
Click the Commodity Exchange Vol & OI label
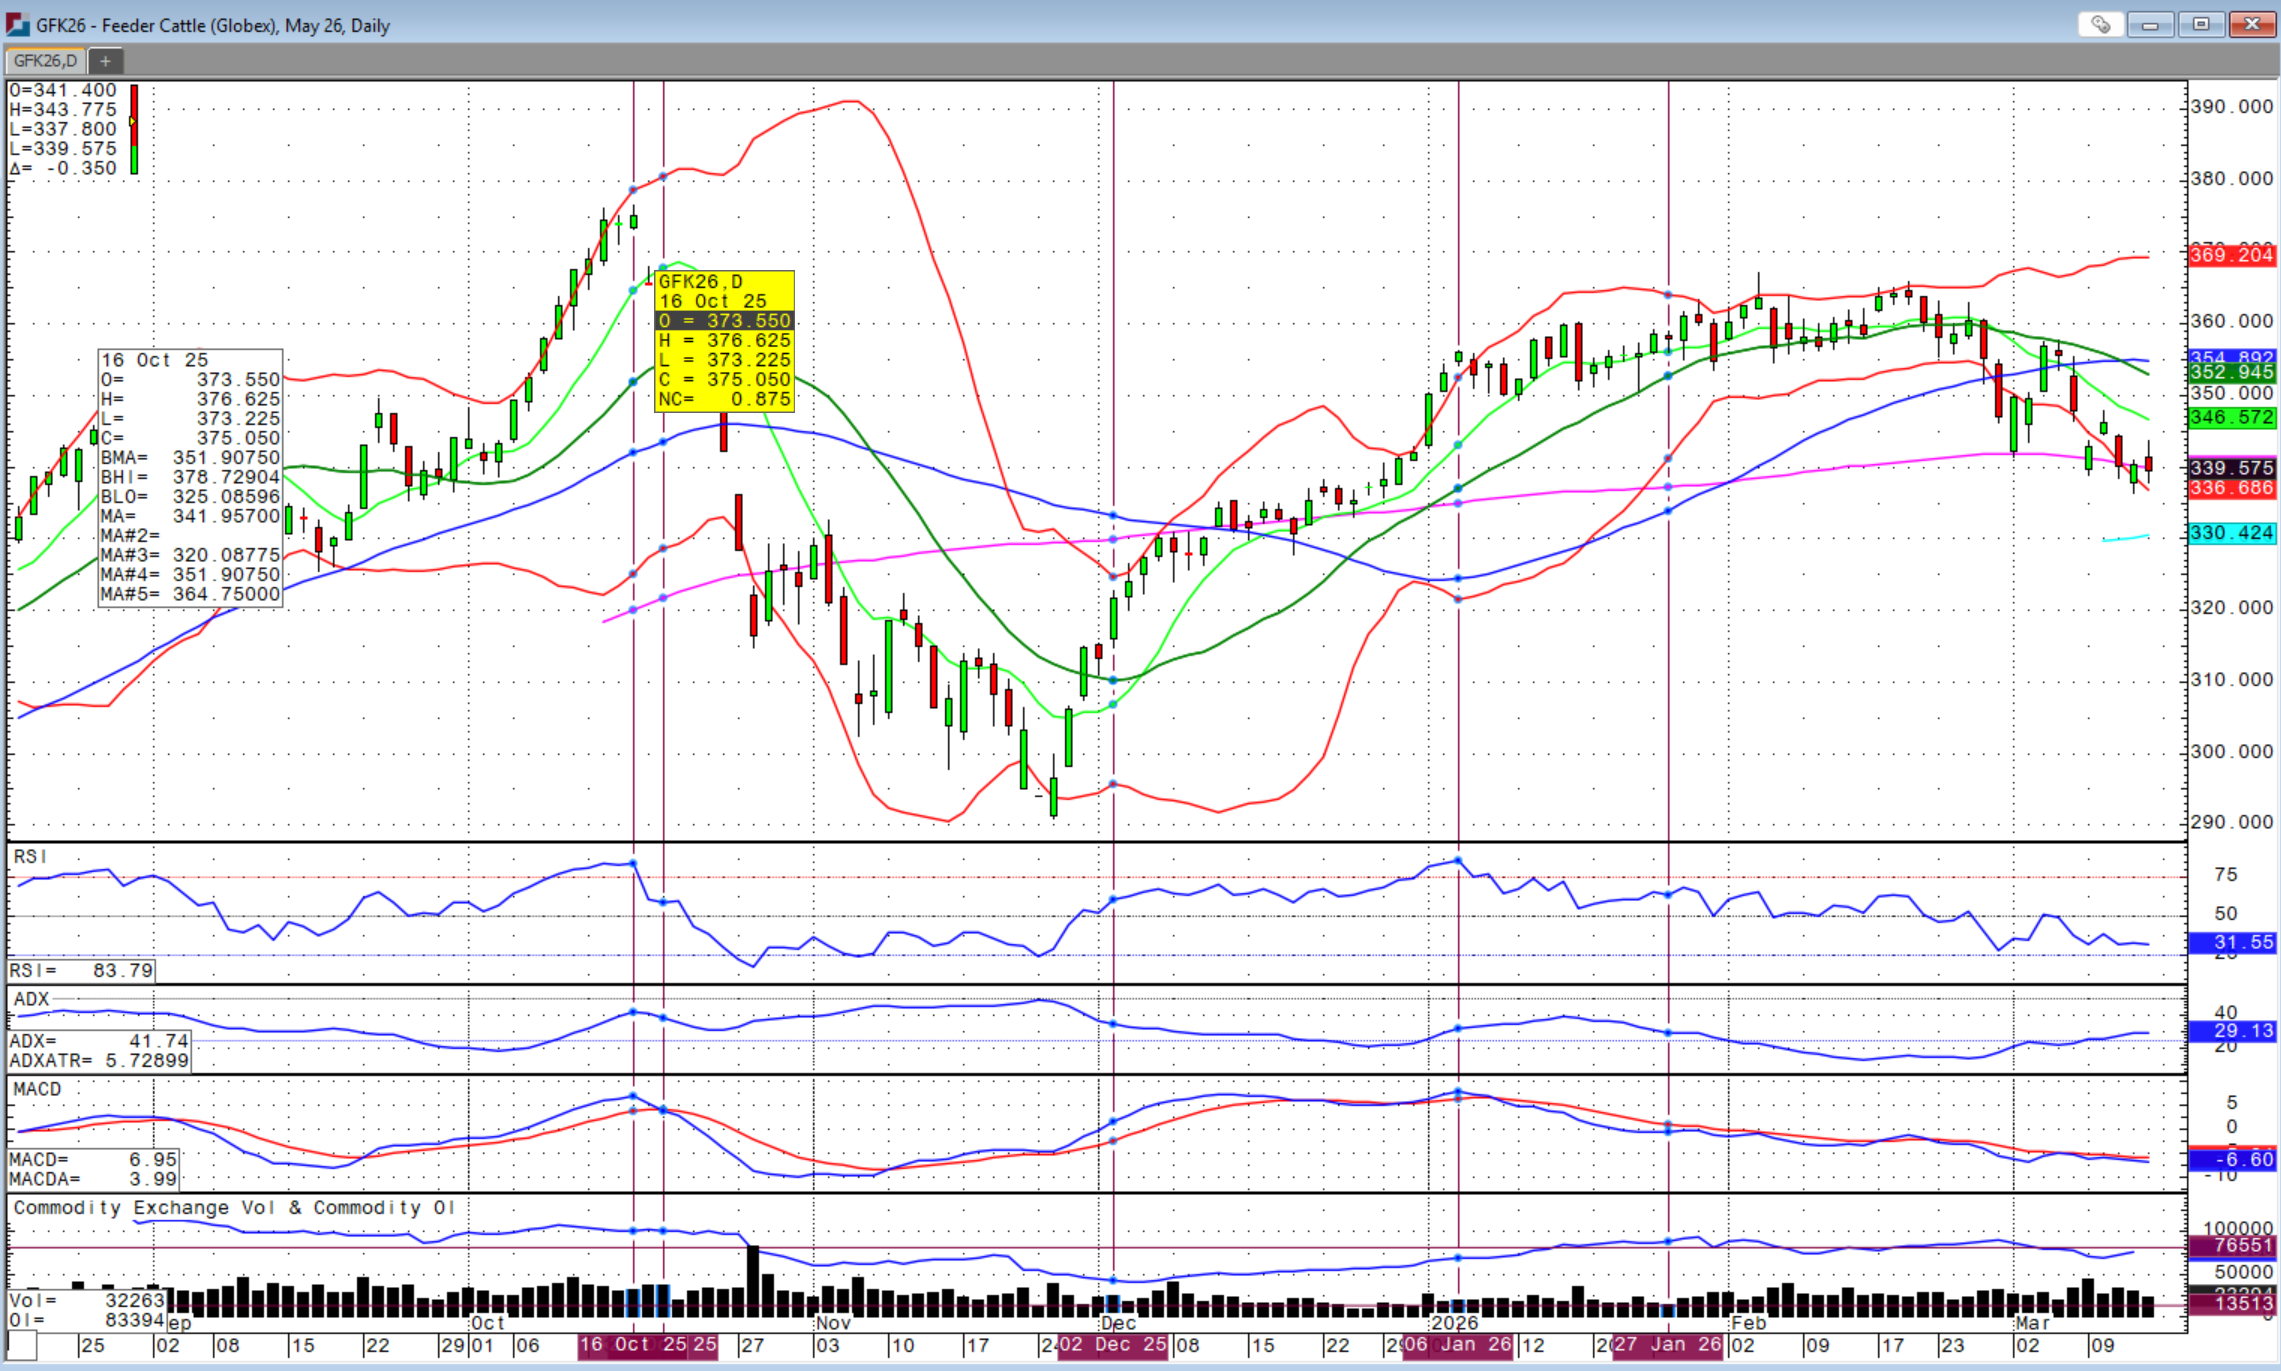(234, 1208)
